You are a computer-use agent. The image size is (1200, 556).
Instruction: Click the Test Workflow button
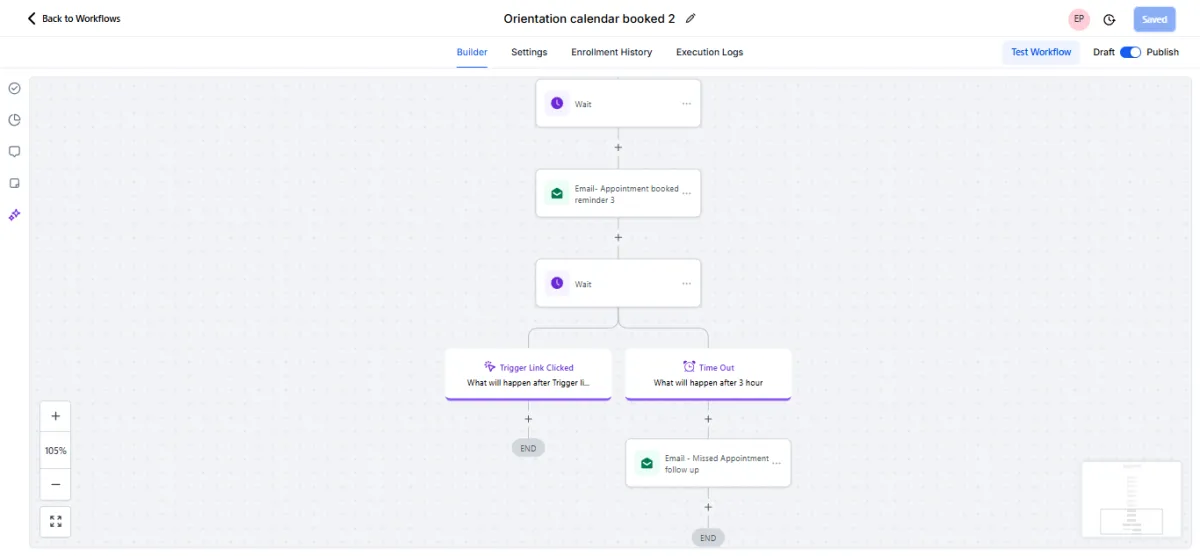[1041, 52]
